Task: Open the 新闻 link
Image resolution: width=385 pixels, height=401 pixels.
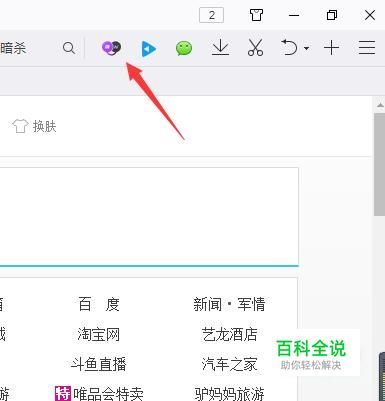Action: click(207, 304)
